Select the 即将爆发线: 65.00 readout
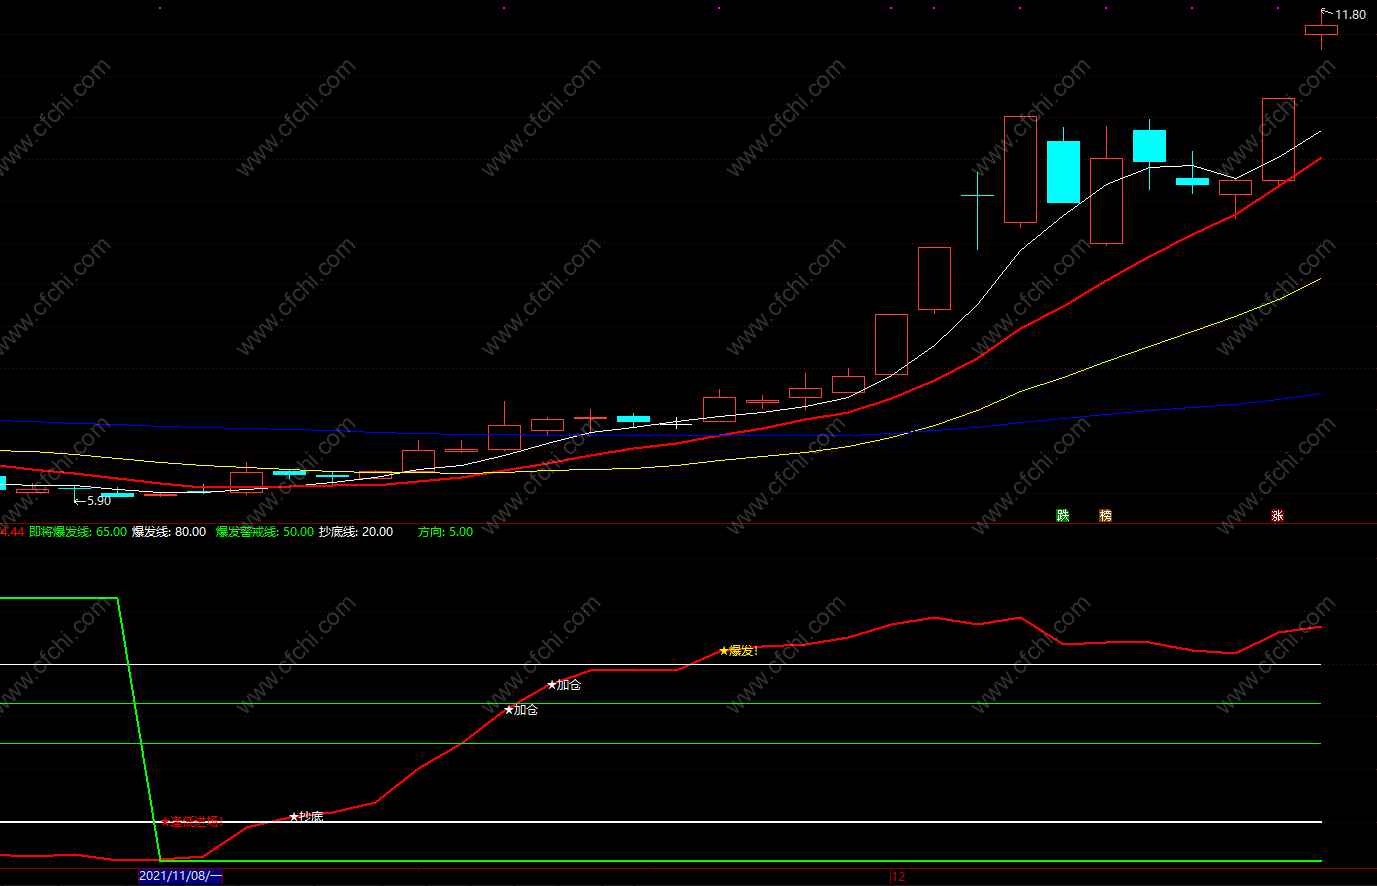This screenshot has width=1377, height=886. tap(78, 532)
